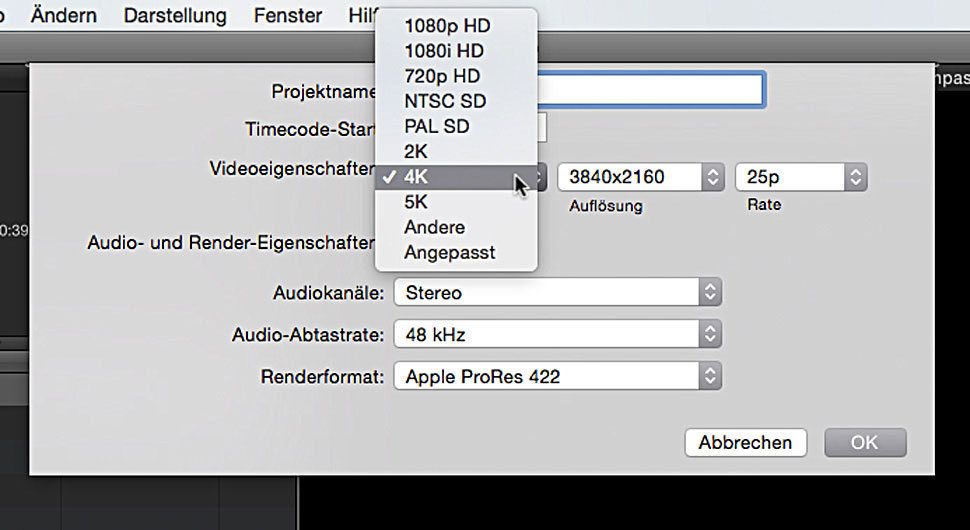Choose 1080i HD video format
Screen dimensions: 970x530
(x=444, y=51)
